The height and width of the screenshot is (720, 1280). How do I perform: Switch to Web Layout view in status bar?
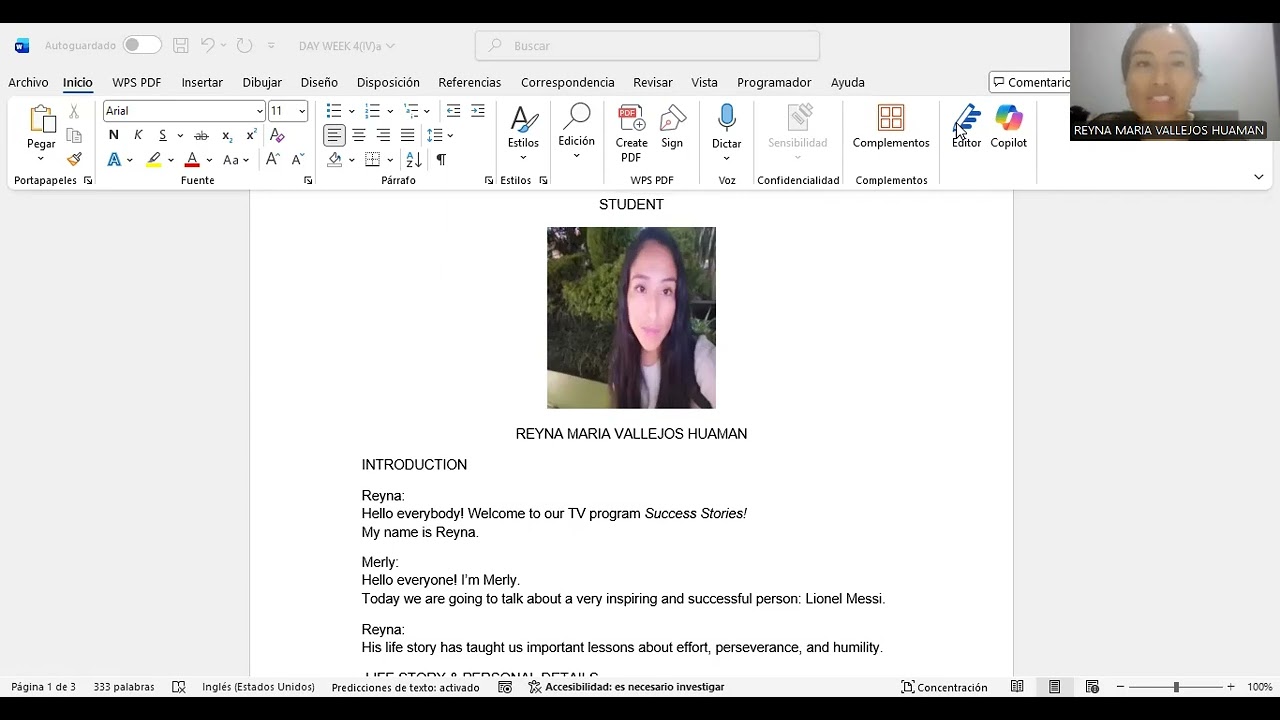pos(1092,687)
